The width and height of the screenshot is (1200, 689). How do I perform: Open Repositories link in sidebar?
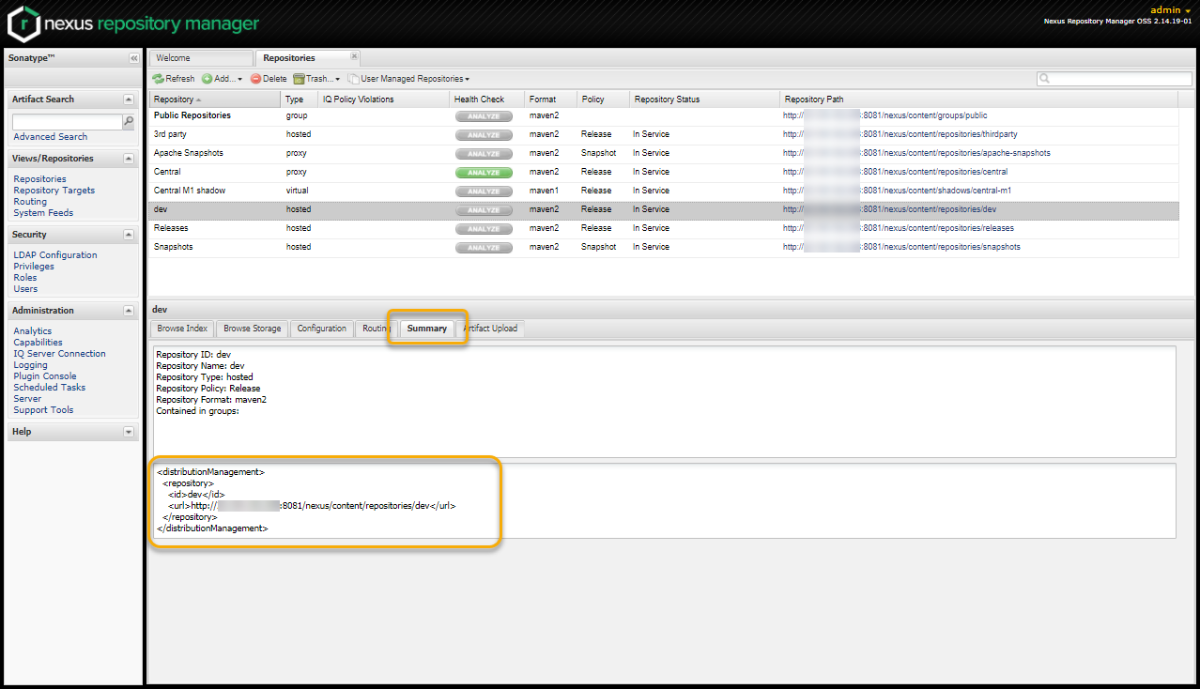point(40,179)
